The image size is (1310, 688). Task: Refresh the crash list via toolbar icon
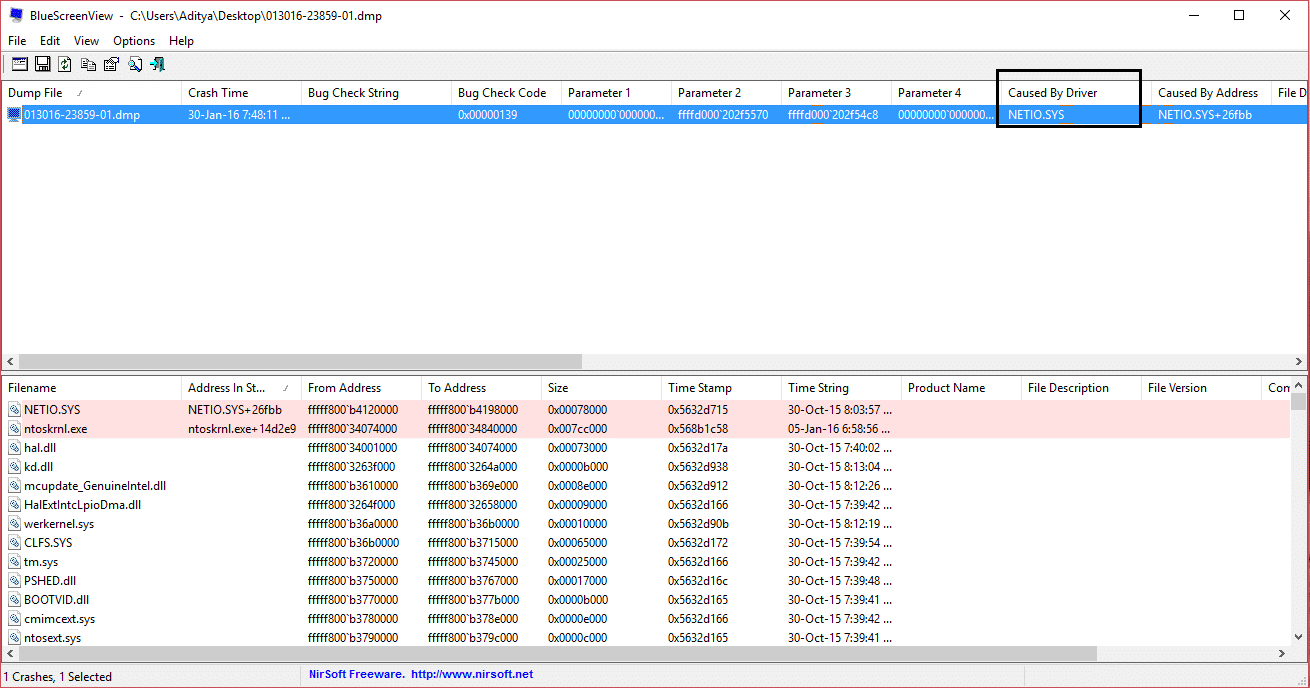pos(65,65)
